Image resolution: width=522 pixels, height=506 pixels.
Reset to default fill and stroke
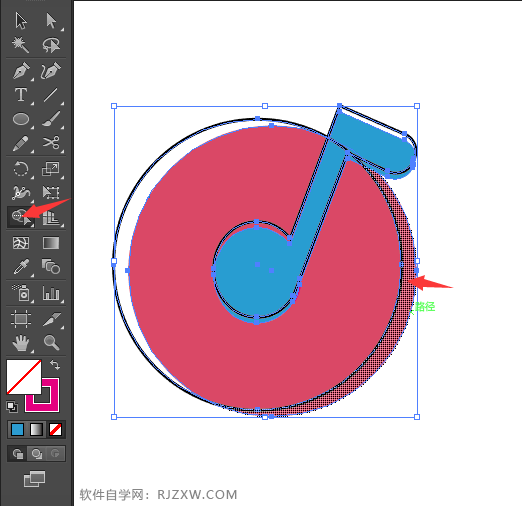coord(12,407)
